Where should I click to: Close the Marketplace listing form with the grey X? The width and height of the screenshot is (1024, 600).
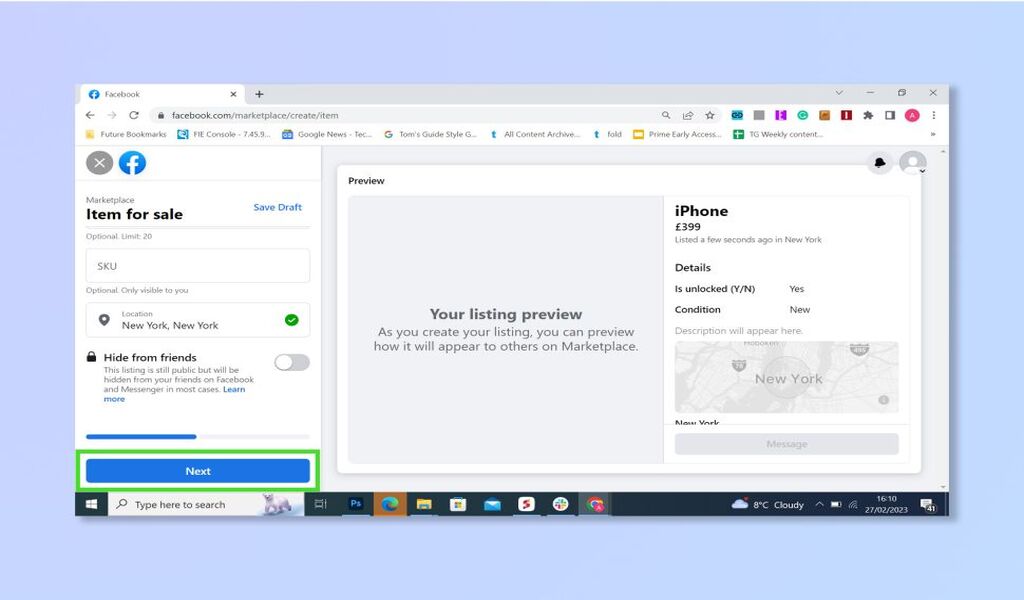(x=99, y=163)
